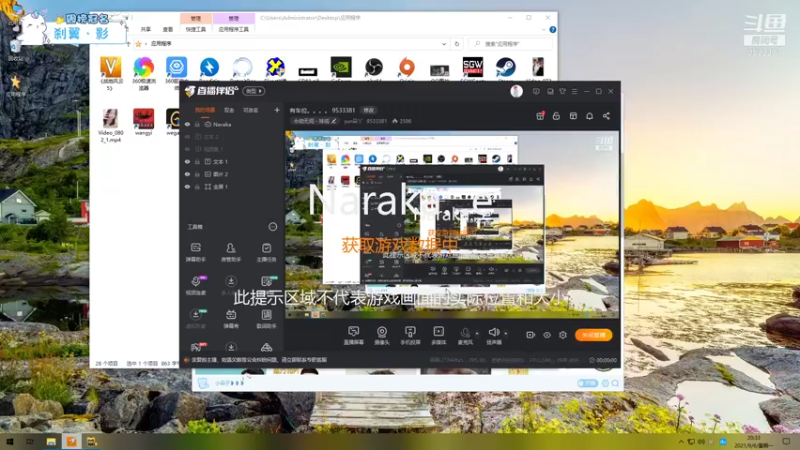
Task: Toggle visibility of the Naraka source
Action: click(187, 124)
